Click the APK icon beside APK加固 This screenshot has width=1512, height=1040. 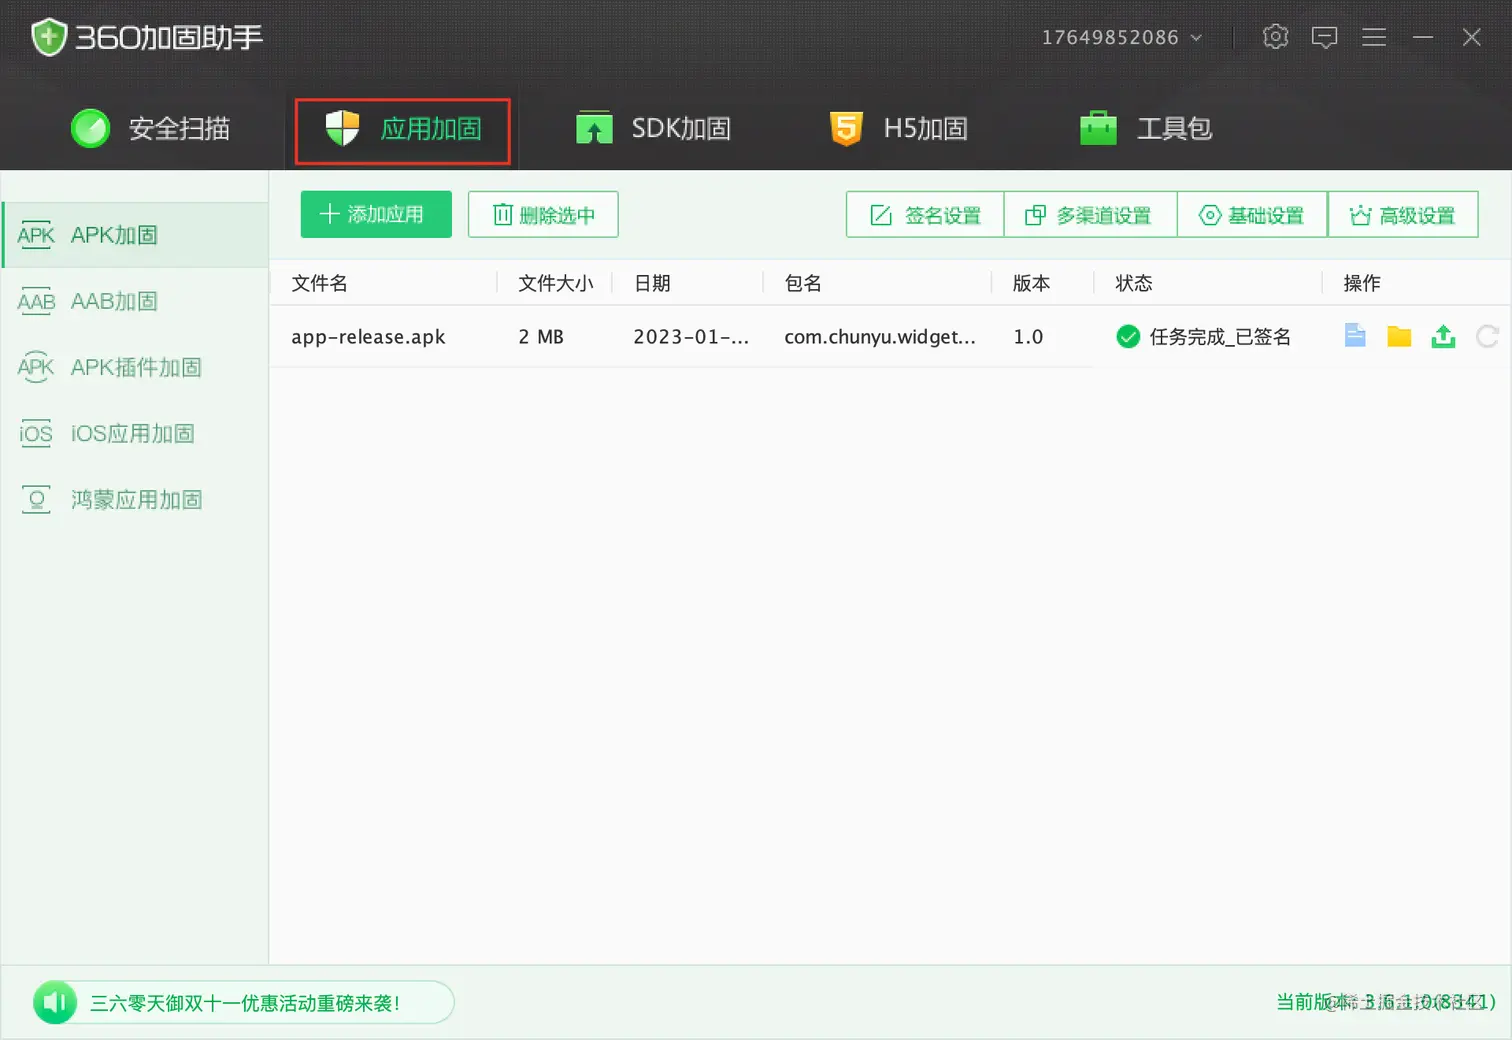[36, 235]
